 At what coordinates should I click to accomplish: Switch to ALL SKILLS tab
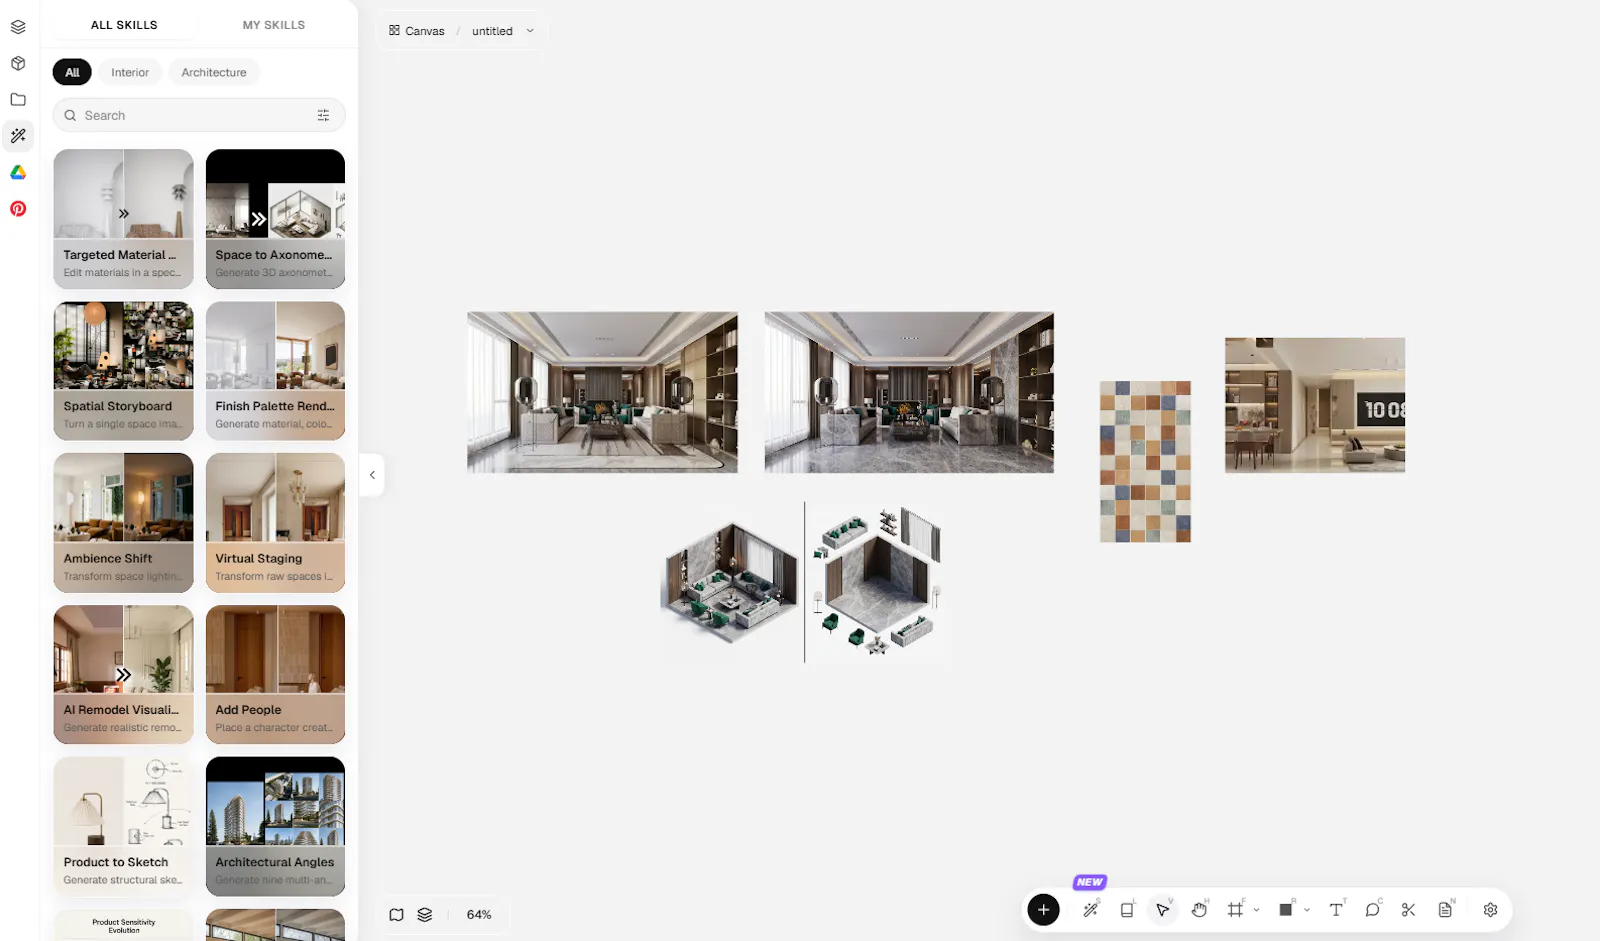pyautogui.click(x=124, y=25)
